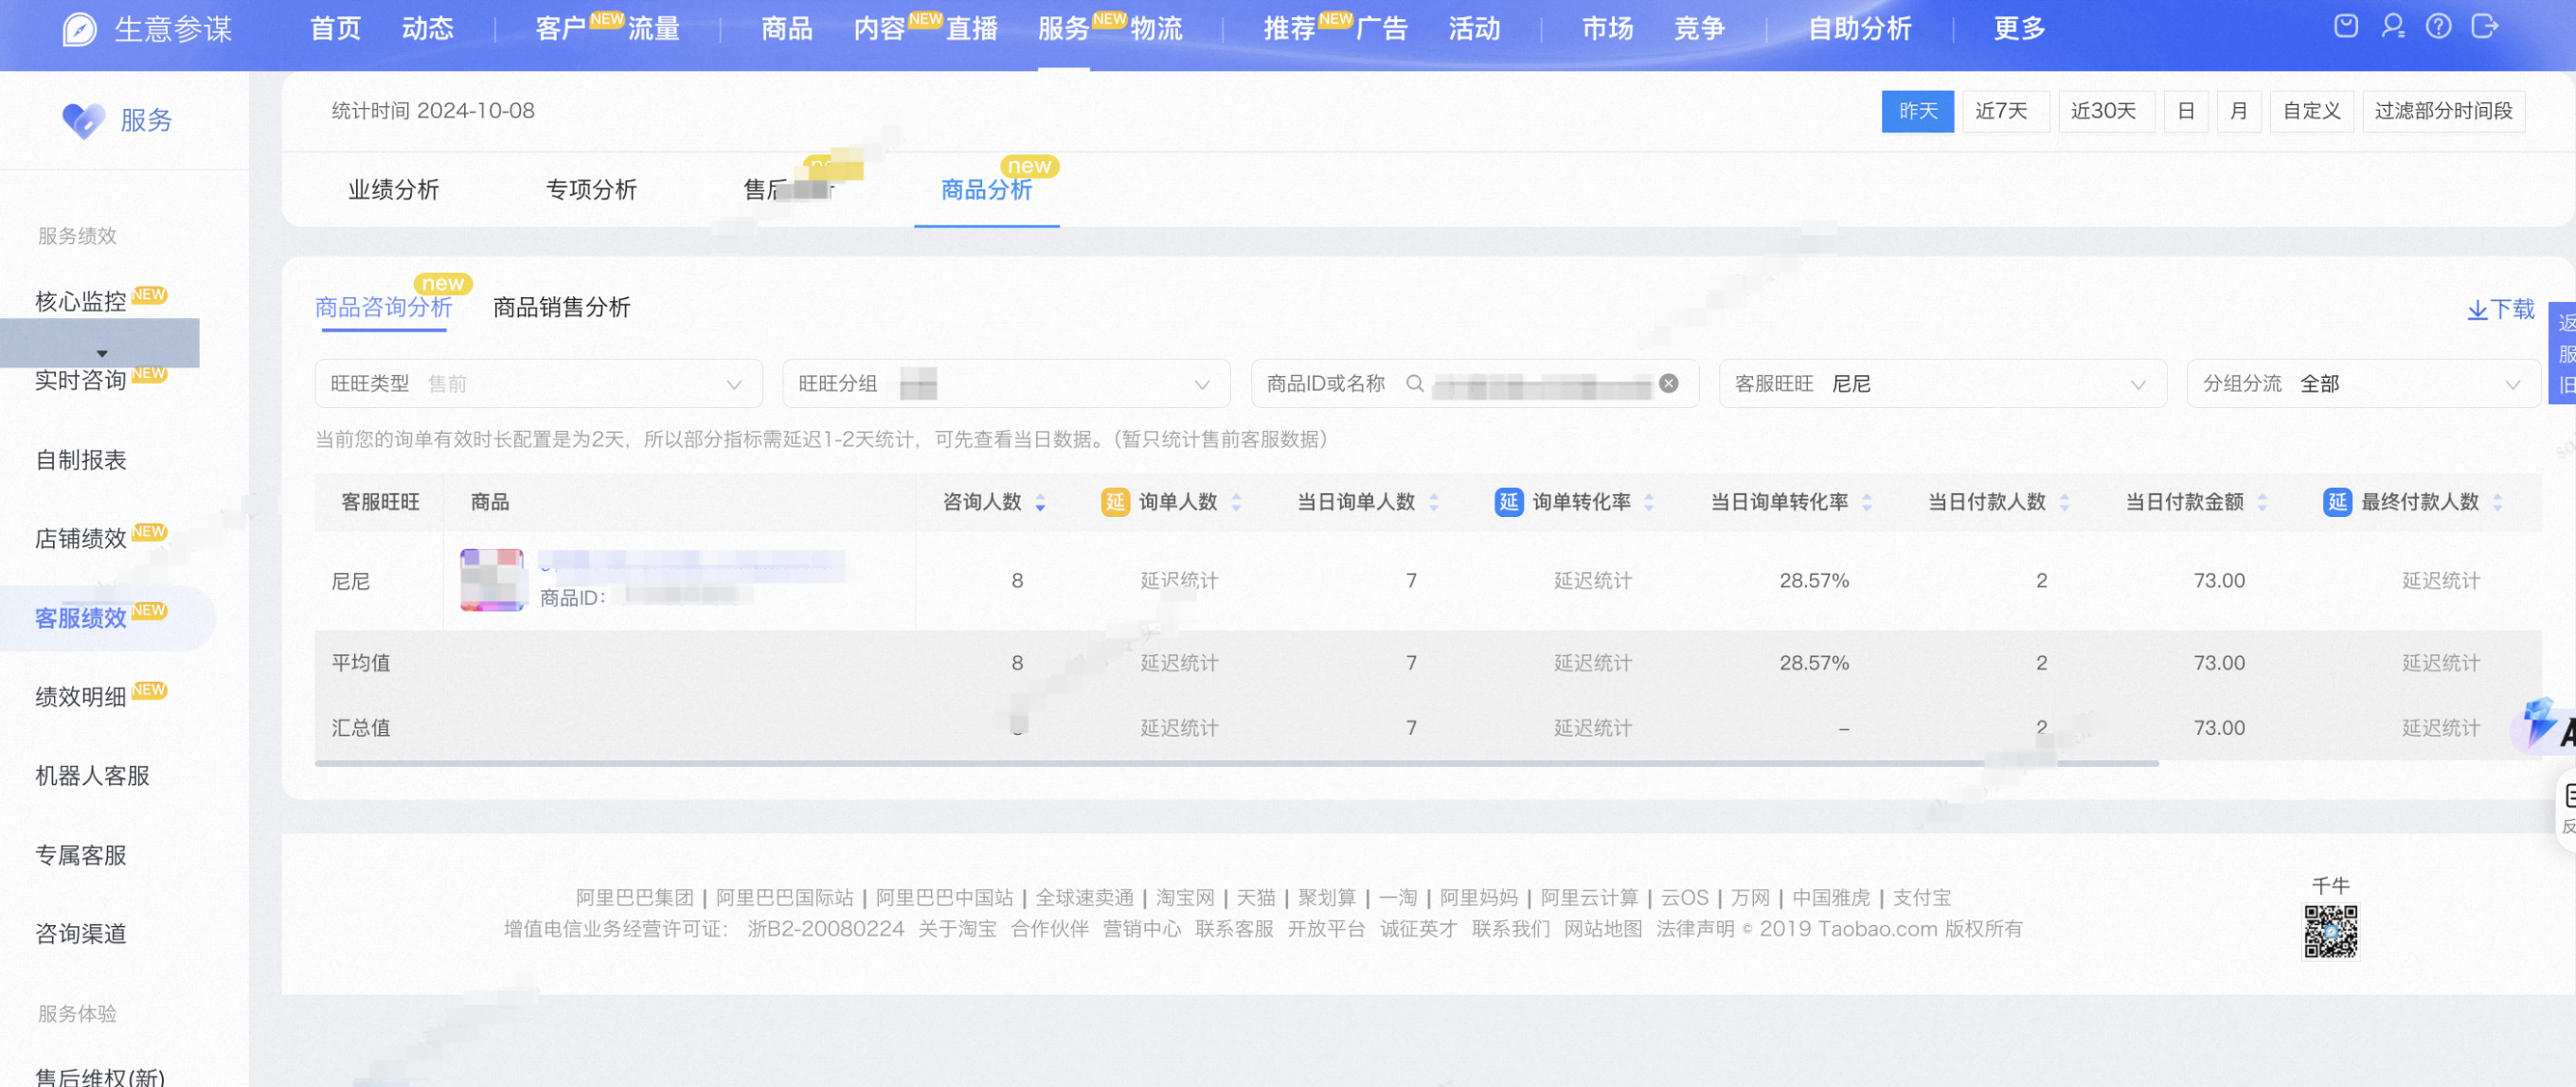The width and height of the screenshot is (2576, 1087).
Task: Open 核心监控 in sidebar
Action: tap(81, 302)
